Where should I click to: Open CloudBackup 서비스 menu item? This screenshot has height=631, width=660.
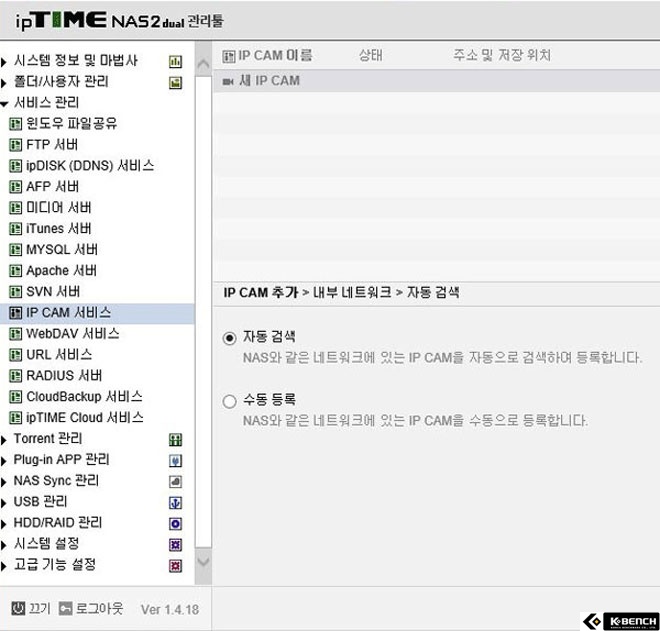pyautogui.click(x=85, y=397)
